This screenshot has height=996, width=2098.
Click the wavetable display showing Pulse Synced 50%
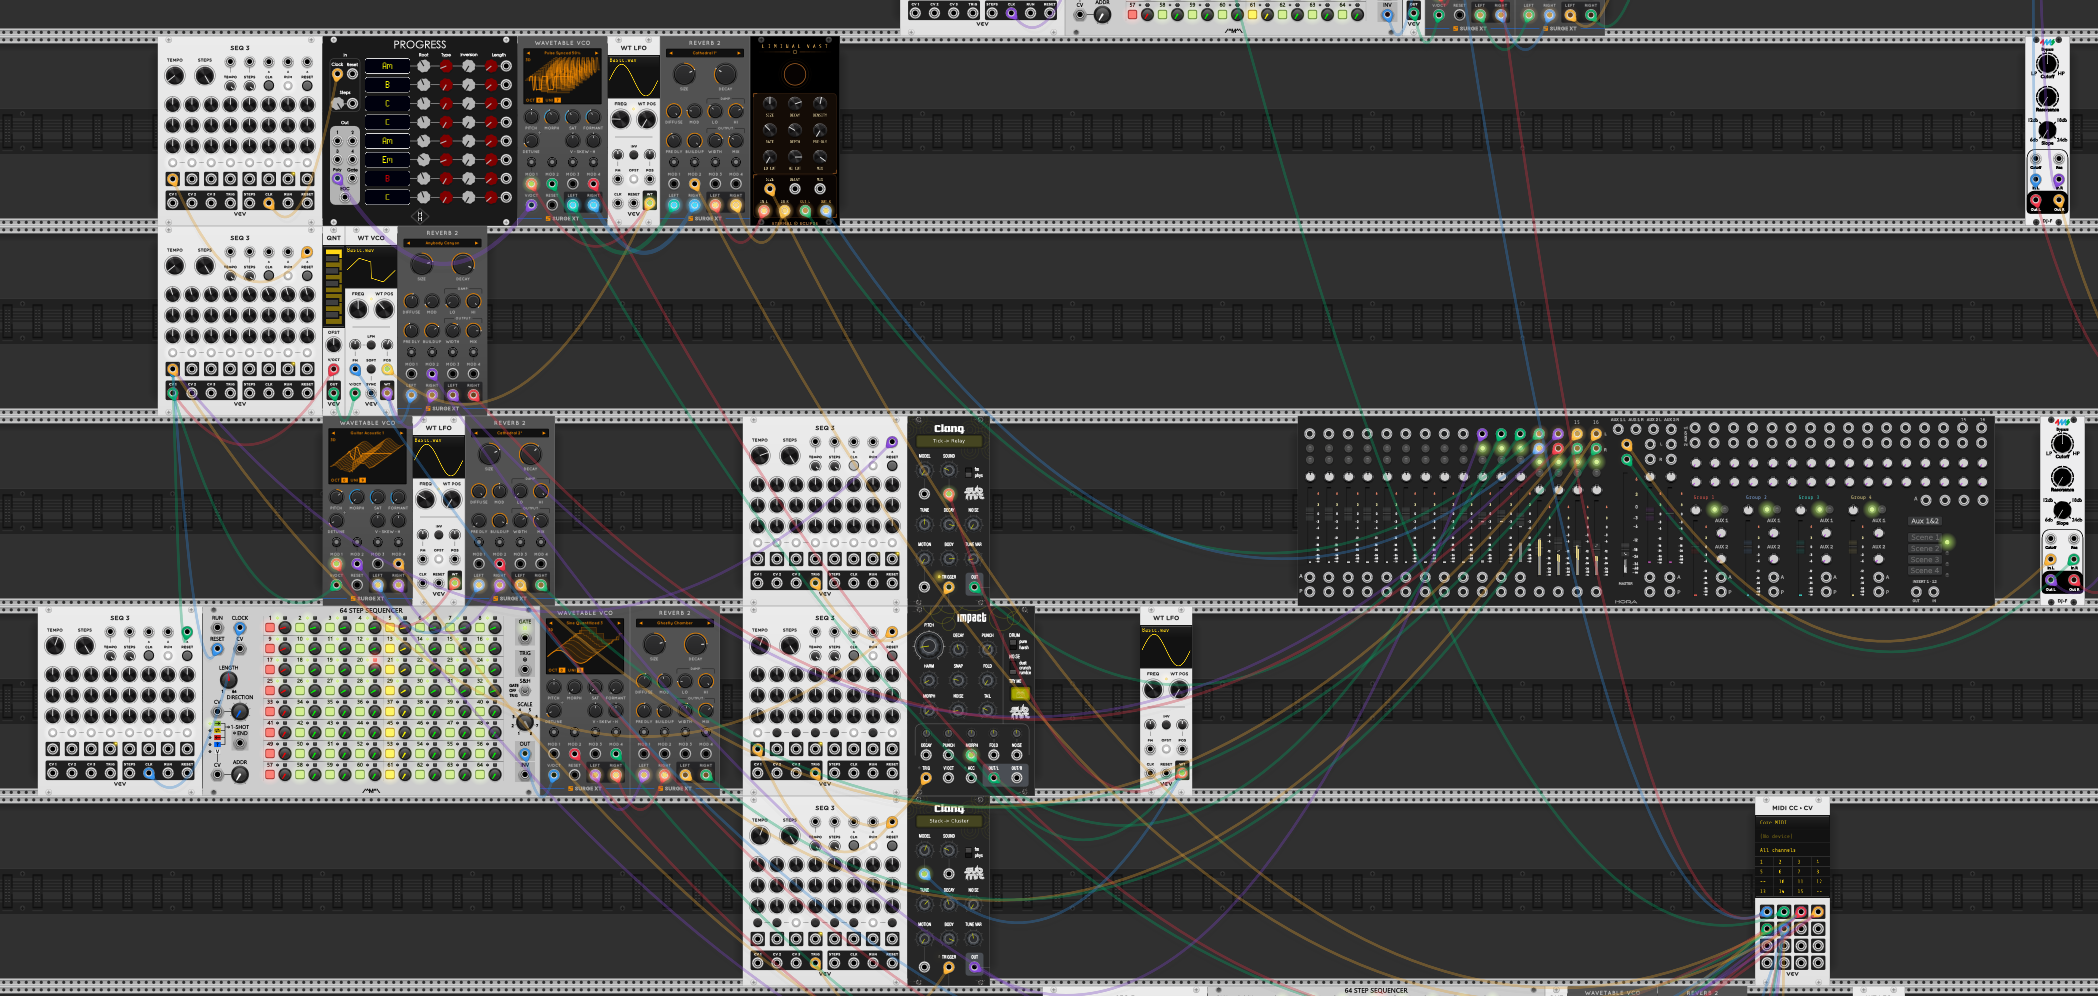[562, 76]
